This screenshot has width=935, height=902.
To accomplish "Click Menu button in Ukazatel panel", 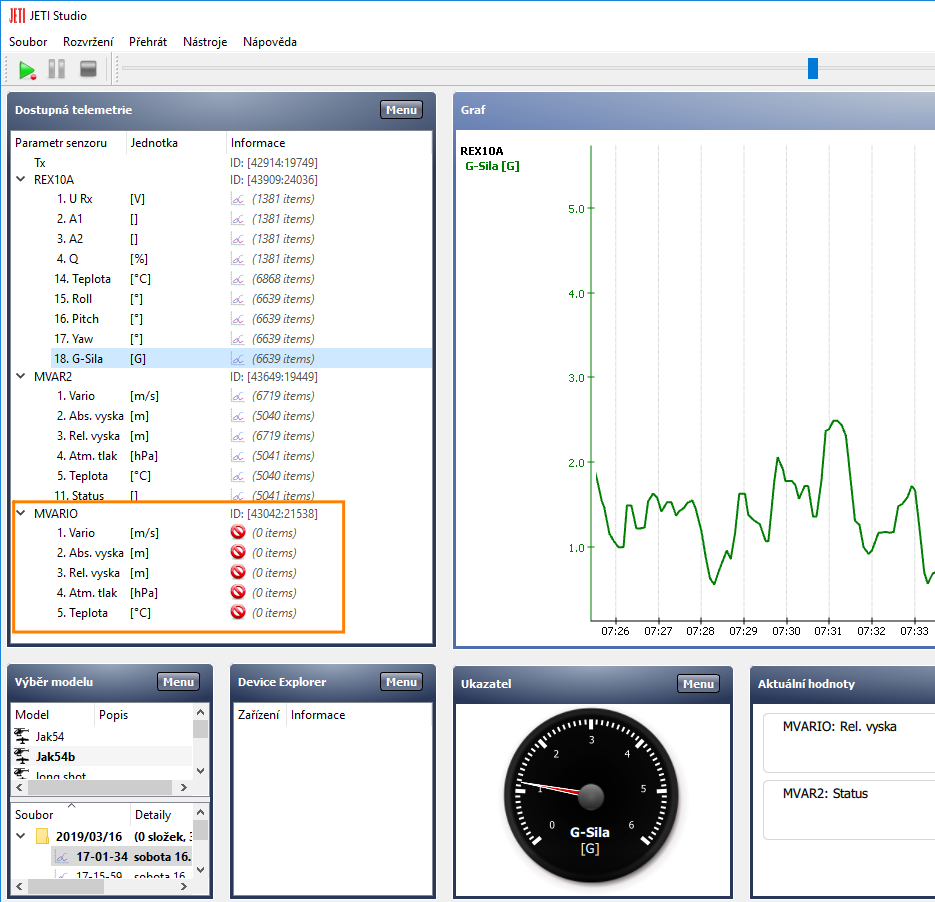I will [698, 684].
